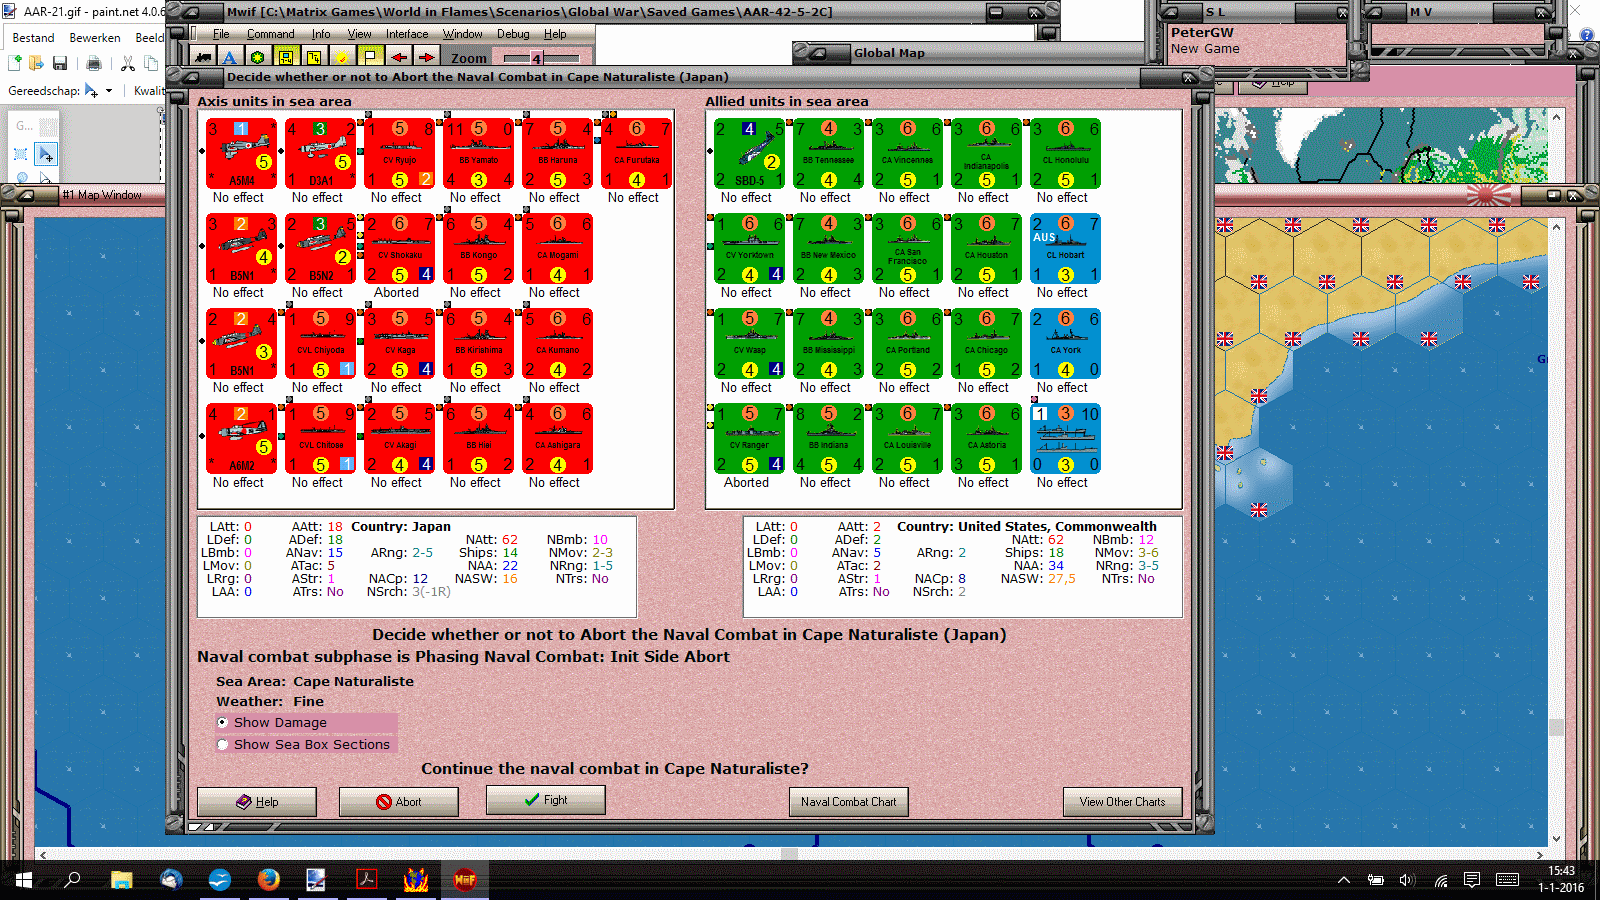
Task: Select the CV Ranger carrier unit
Action: click(x=749, y=438)
